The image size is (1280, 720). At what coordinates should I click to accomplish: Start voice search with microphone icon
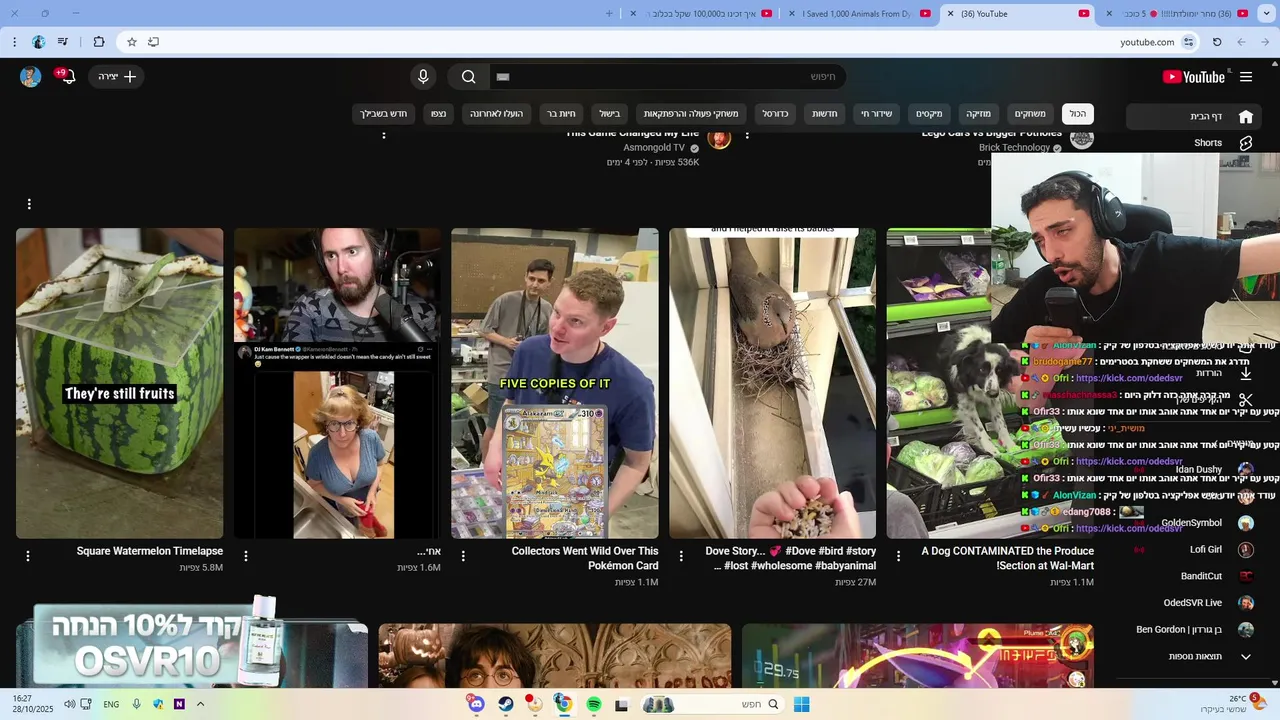[423, 77]
